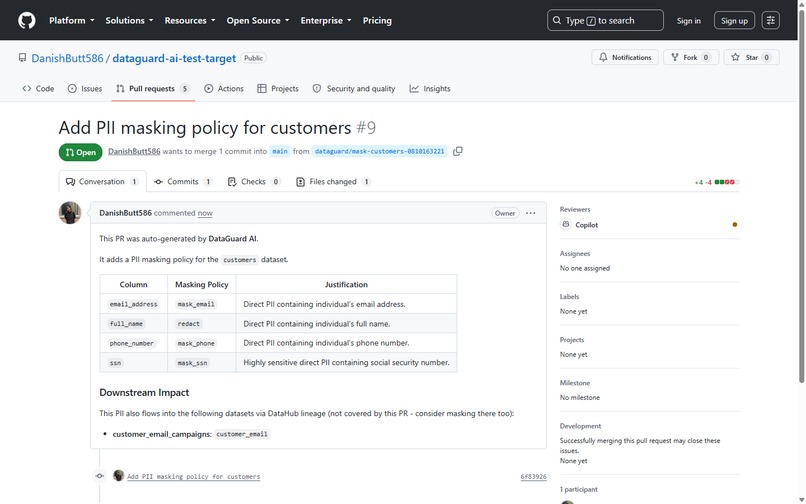Open the Platform menu
This screenshot has height=504, width=806.
pos(72,21)
